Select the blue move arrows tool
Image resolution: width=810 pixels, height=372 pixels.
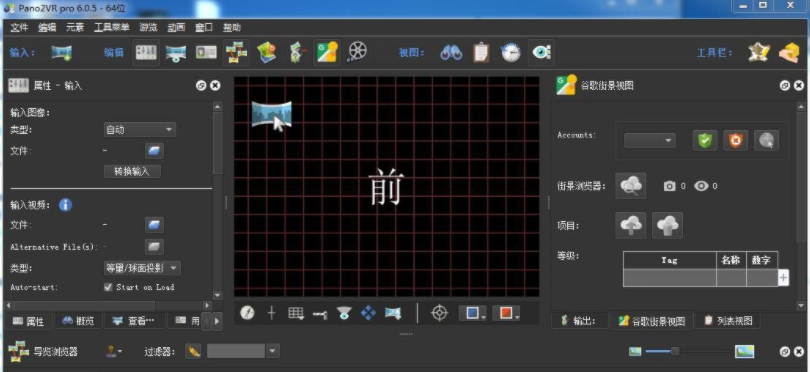pos(368,313)
